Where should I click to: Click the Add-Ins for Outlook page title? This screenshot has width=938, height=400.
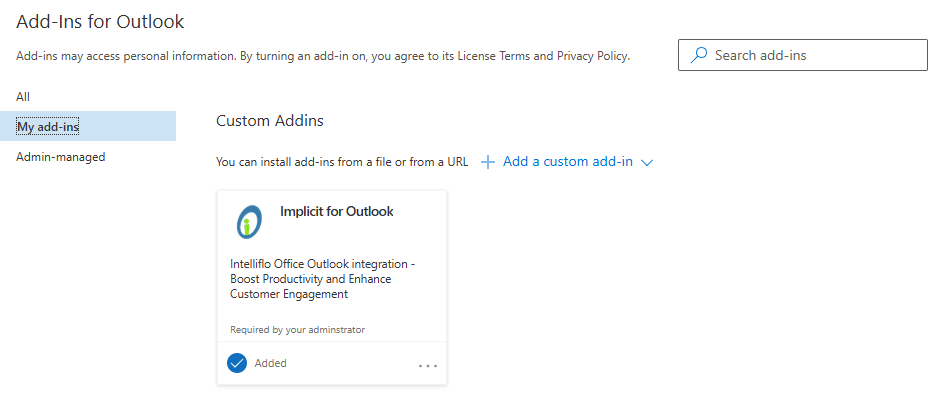pos(100,21)
